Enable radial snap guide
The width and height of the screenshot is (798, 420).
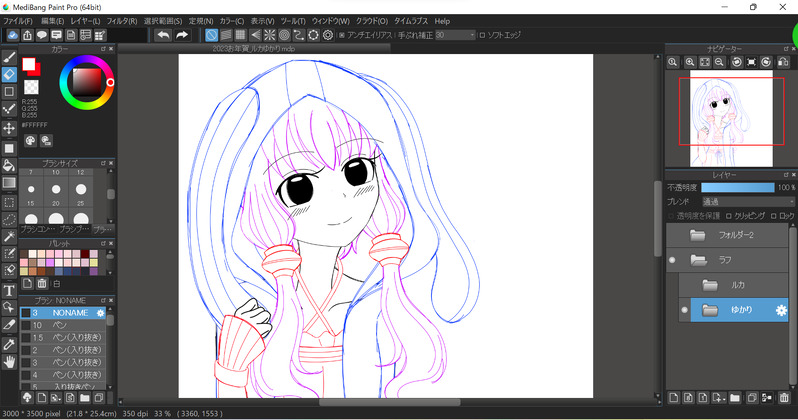[x=269, y=35]
